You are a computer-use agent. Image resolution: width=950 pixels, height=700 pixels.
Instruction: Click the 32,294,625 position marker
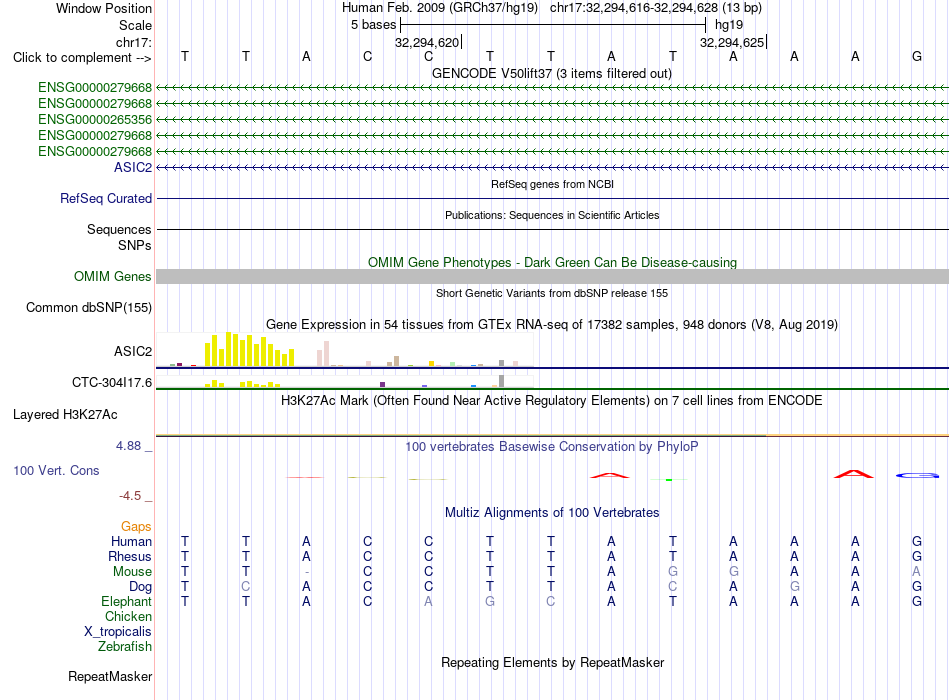coord(732,42)
